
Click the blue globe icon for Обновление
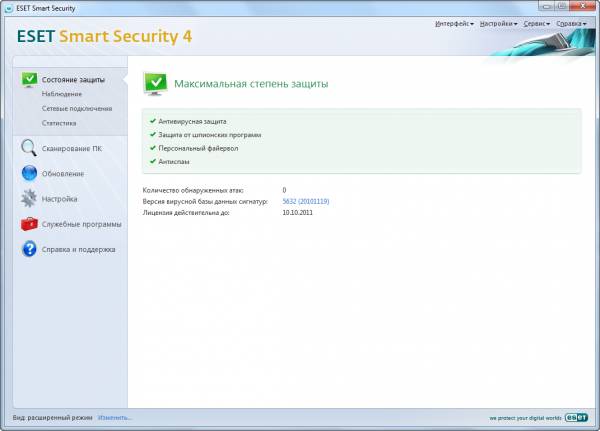(x=29, y=173)
